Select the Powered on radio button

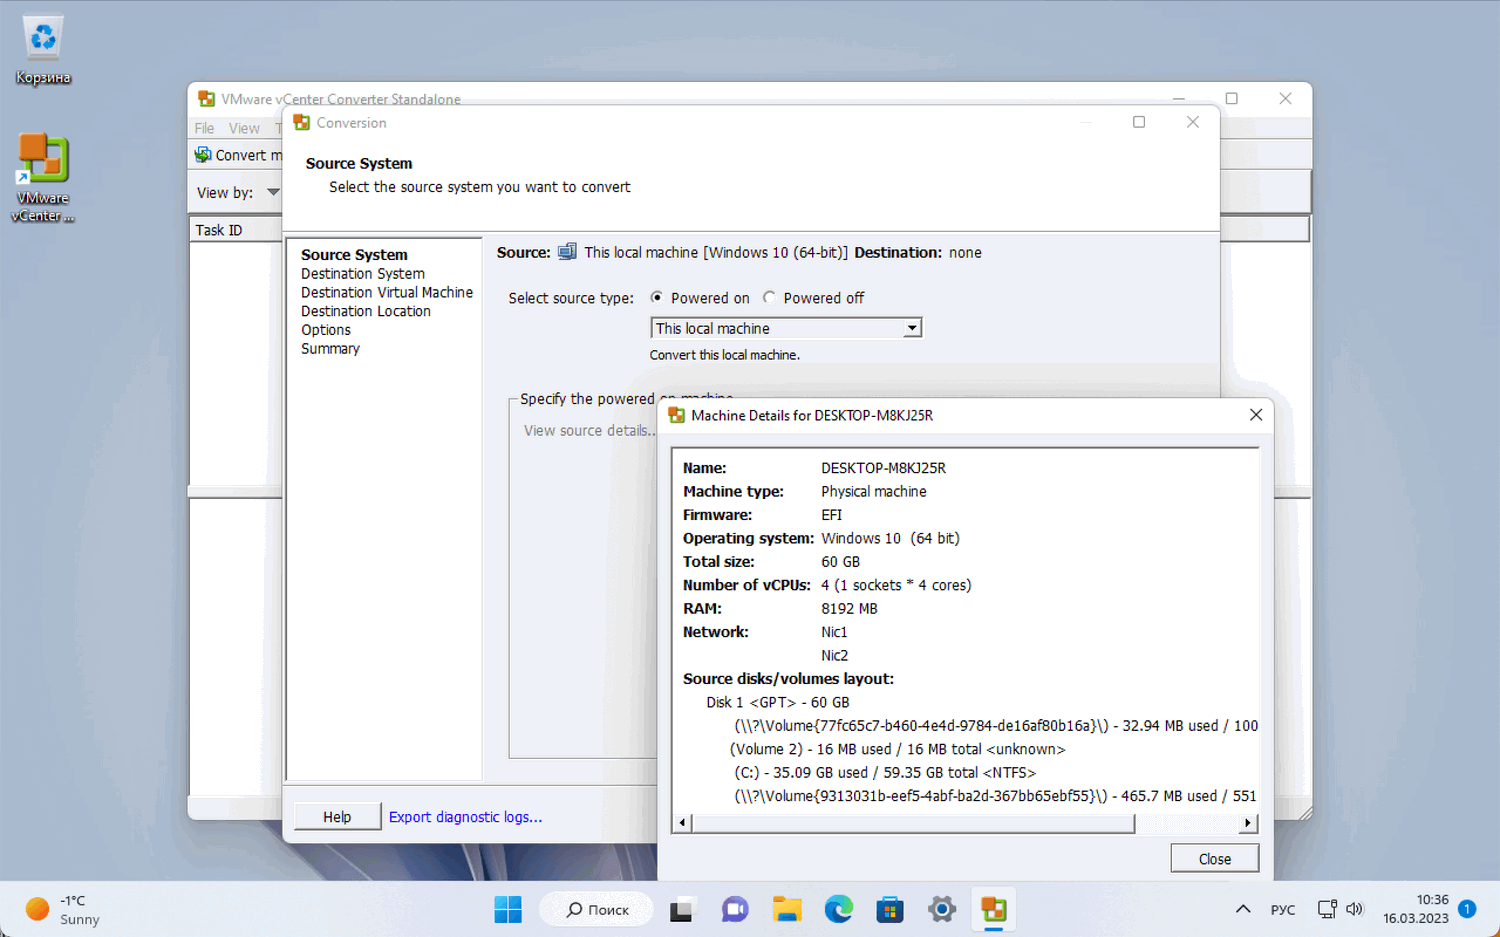point(657,298)
